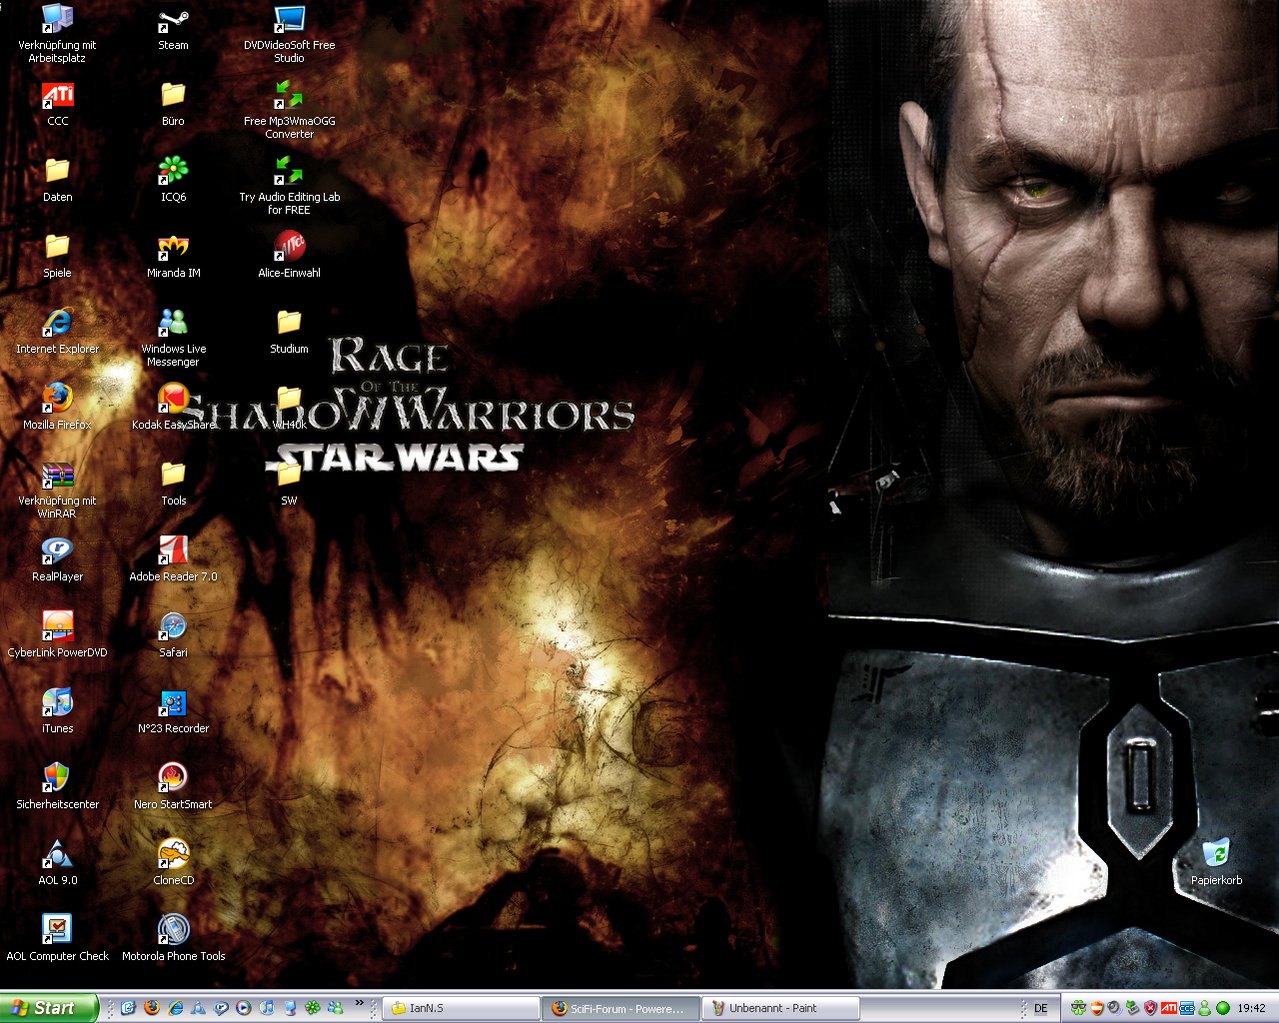1279x1023 pixels.
Task: Expand the Quick Launch overflow chevron
Action: (x=359, y=1003)
